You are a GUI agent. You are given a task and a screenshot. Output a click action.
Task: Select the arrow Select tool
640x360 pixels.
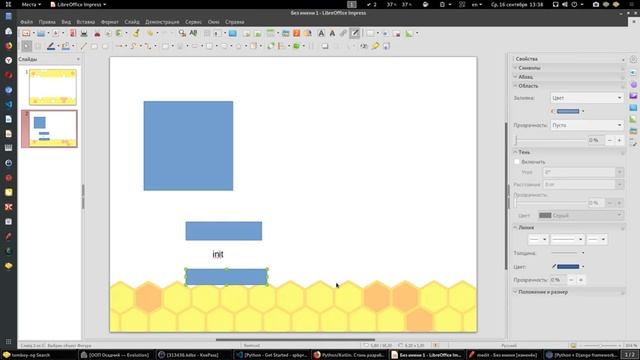click(x=26, y=46)
